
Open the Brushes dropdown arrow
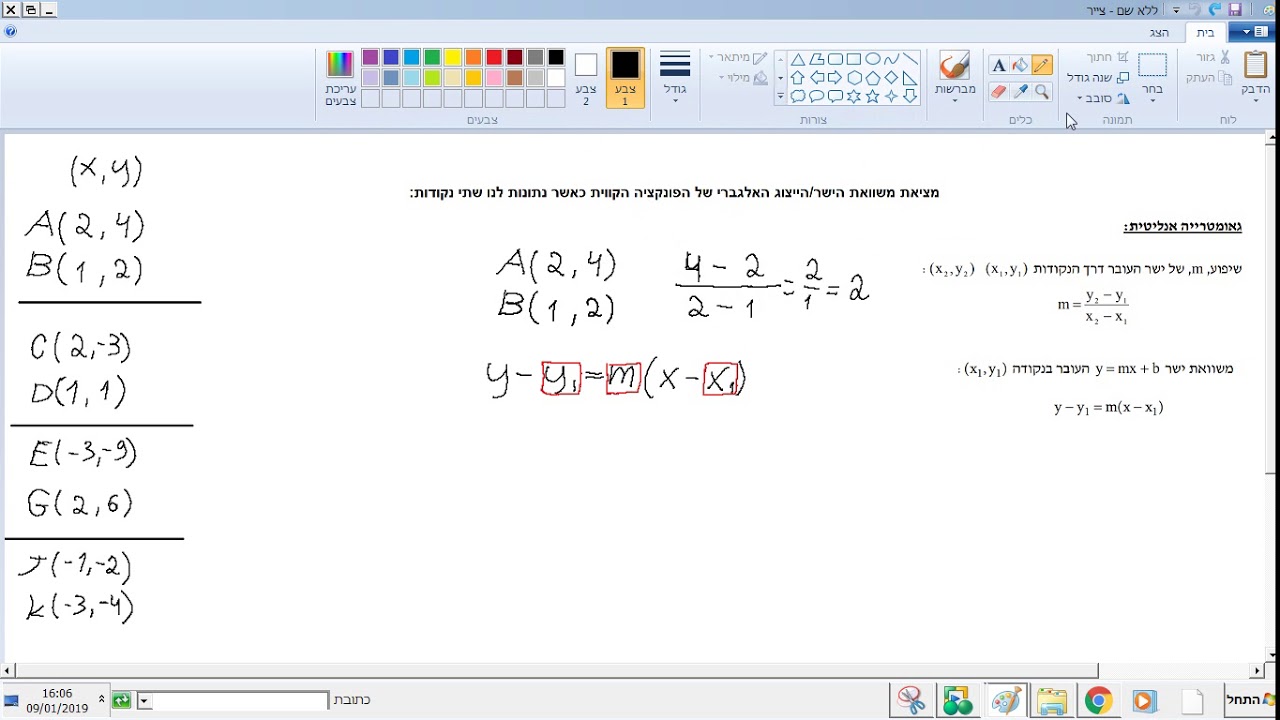pos(955,101)
